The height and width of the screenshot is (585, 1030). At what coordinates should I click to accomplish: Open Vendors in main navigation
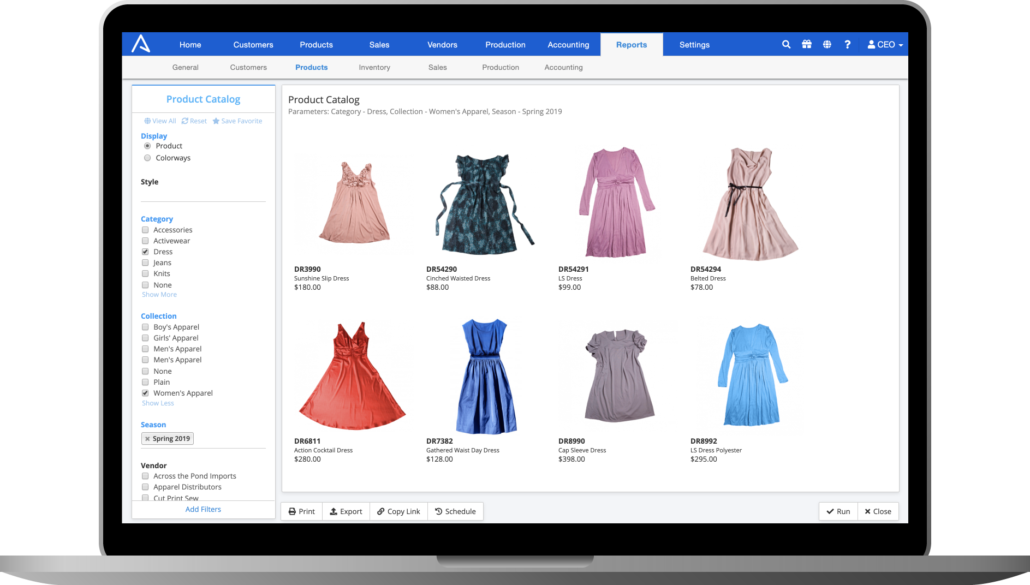click(442, 45)
